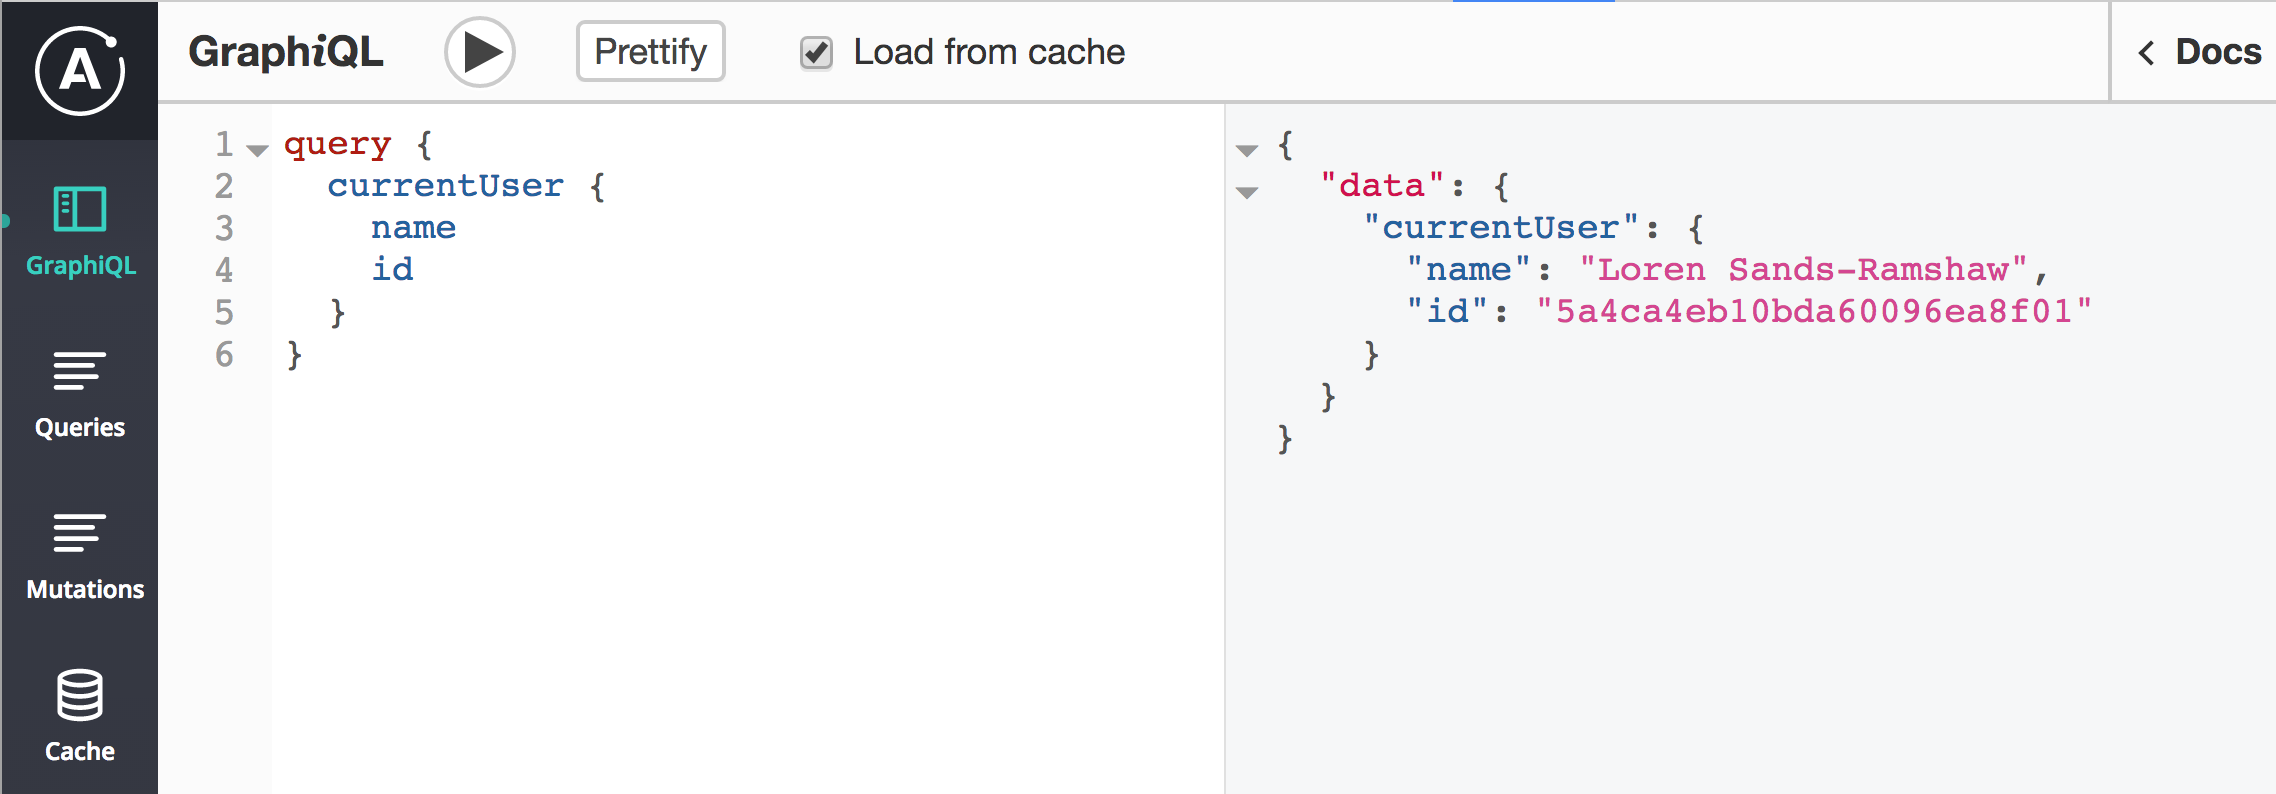Open the Mutations sidebar panel
This screenshot has height=794, width=2276.
pyautogui.click(x=84, y=557)
